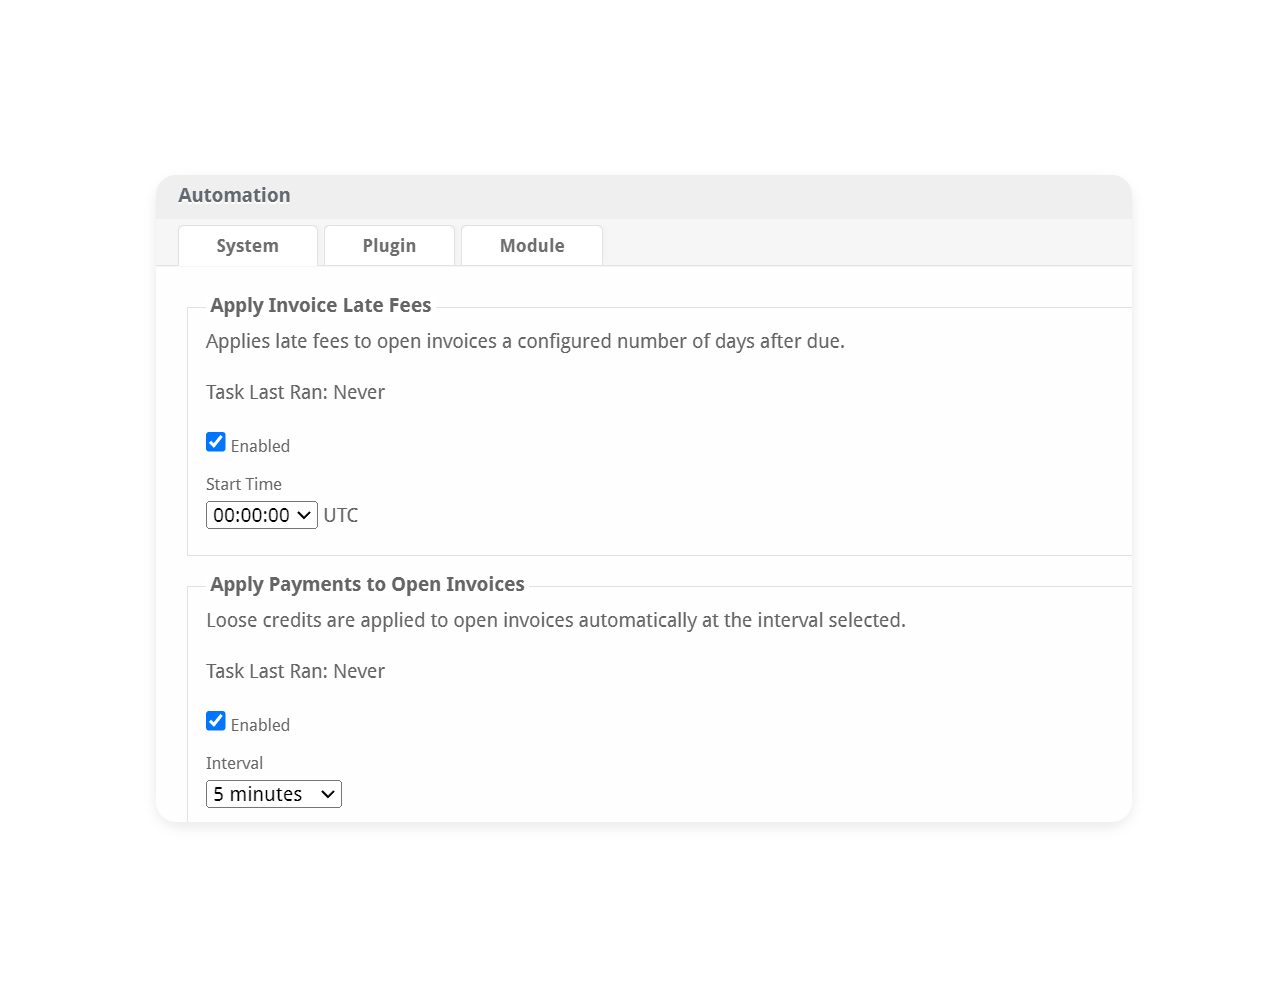Uncheck Enabled for Apply Payments to Open Invoices
The height and width of the screenshot is (1000, 1272).
[216, 721]
